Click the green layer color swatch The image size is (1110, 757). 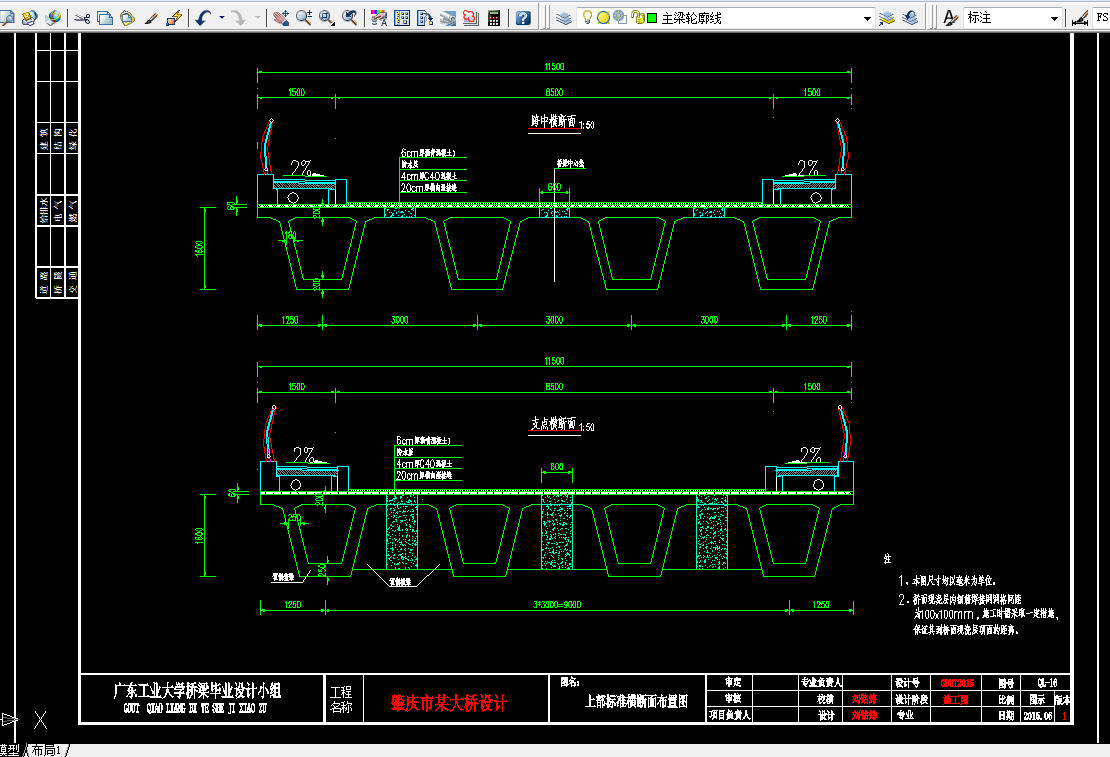point(652,18)
